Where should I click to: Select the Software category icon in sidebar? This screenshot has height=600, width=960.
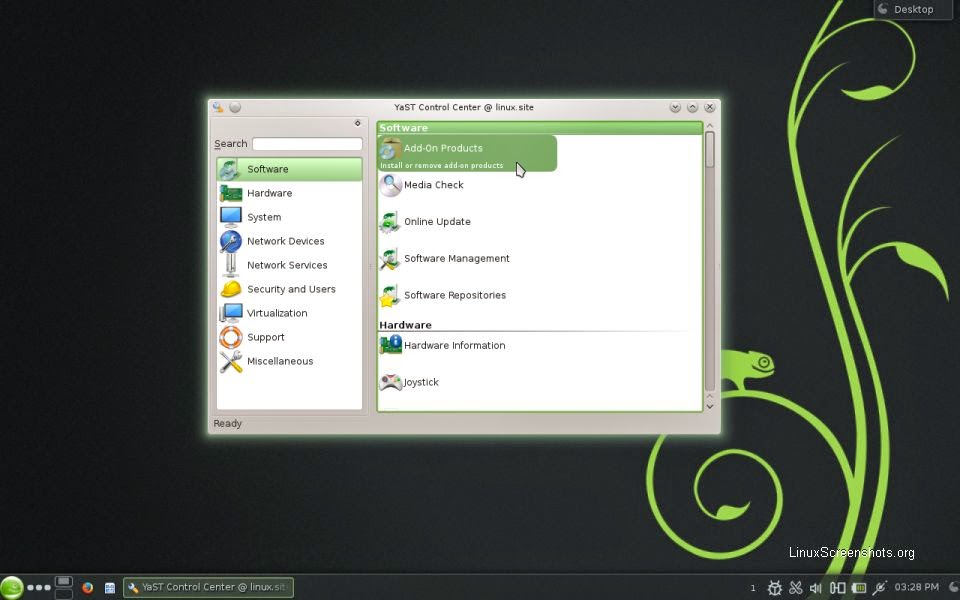230,169
